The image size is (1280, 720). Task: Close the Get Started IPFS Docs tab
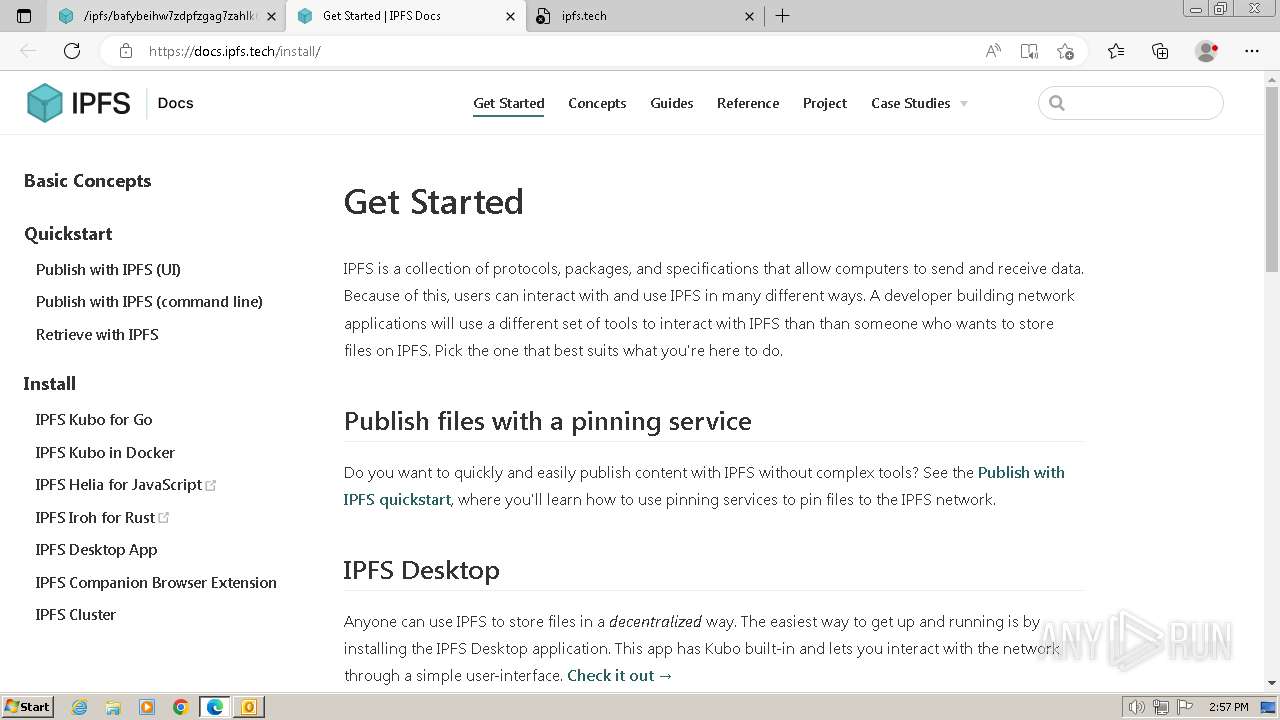pyautogui.click(x=510, y=16)
